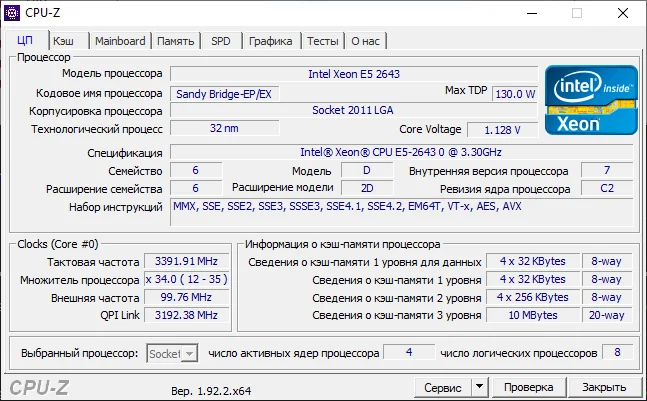Viewport: 647px width, 401px height.
Task: Open the Mainboard tab
Action: [x=120, y=41]
